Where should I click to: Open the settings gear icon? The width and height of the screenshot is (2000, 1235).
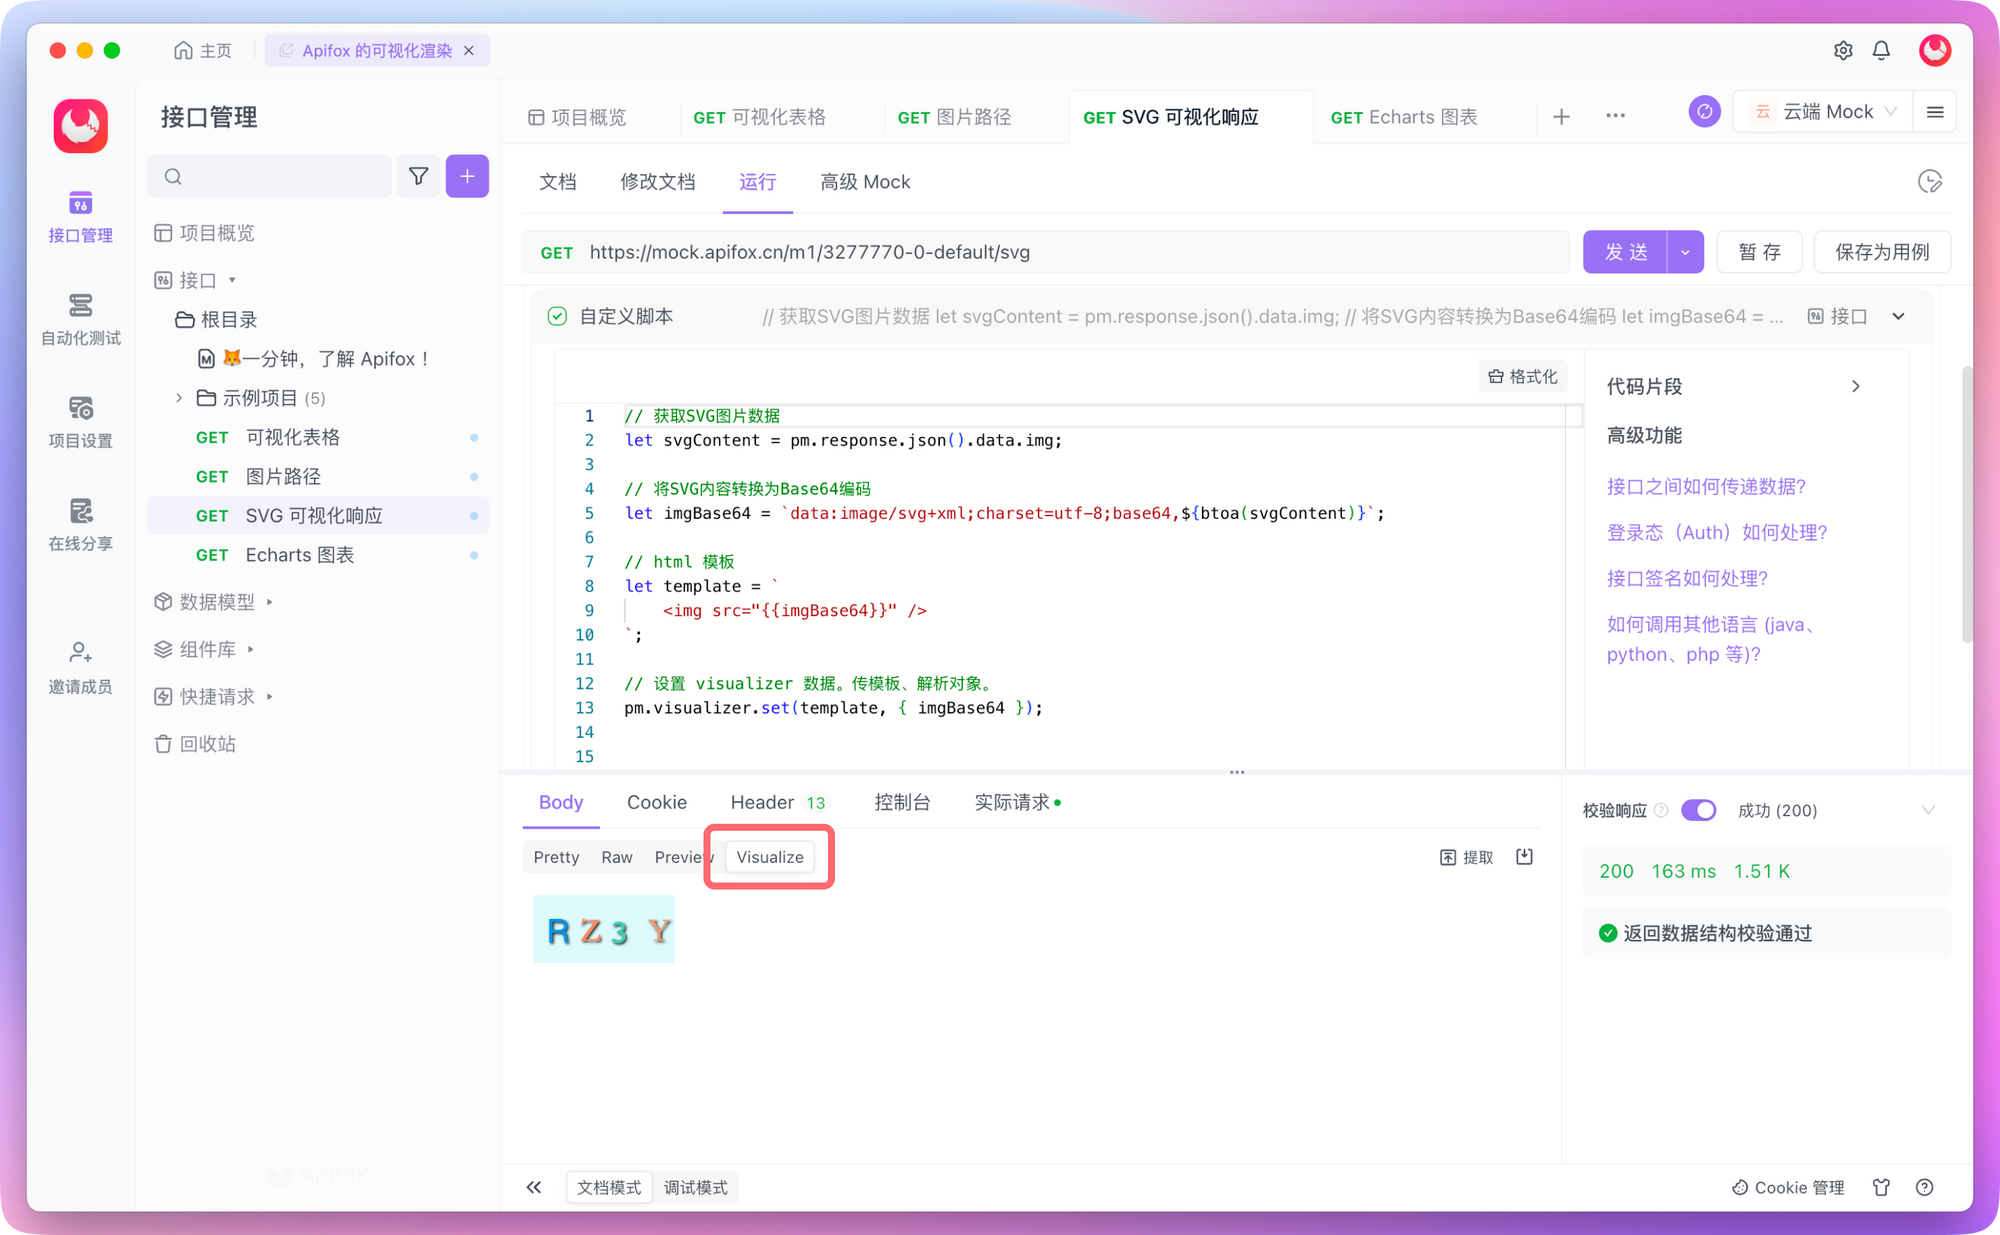point(1843,50)
